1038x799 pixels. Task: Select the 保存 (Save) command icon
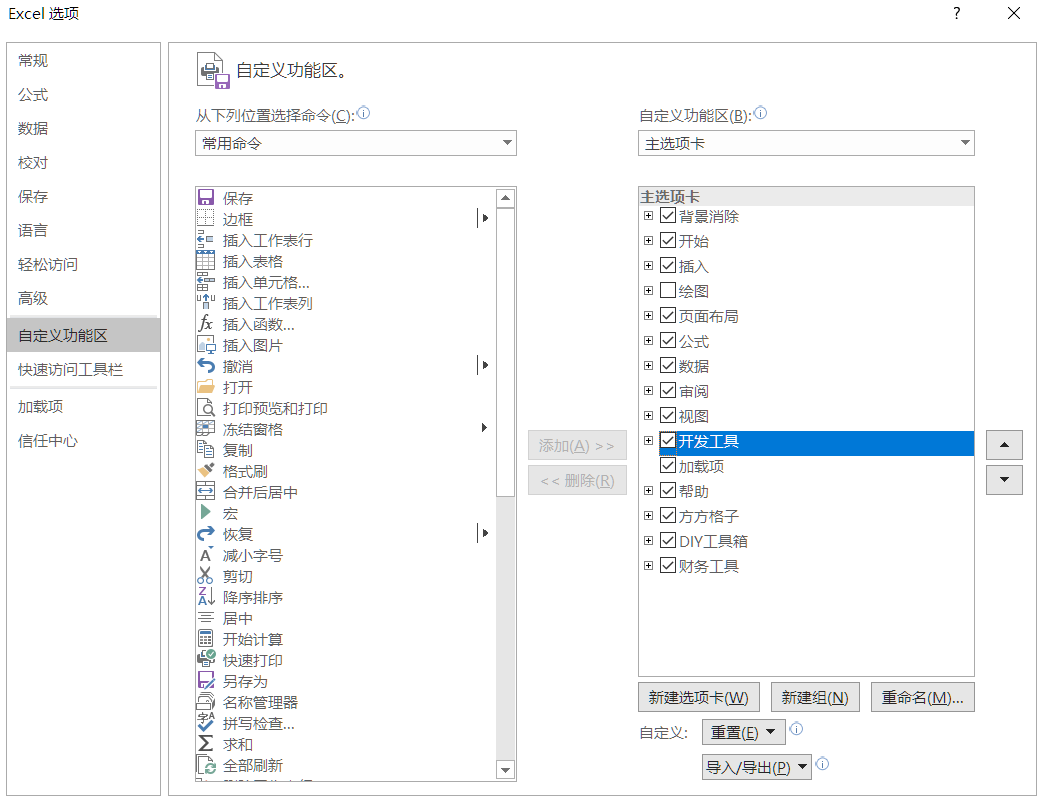tap(206, 197)
